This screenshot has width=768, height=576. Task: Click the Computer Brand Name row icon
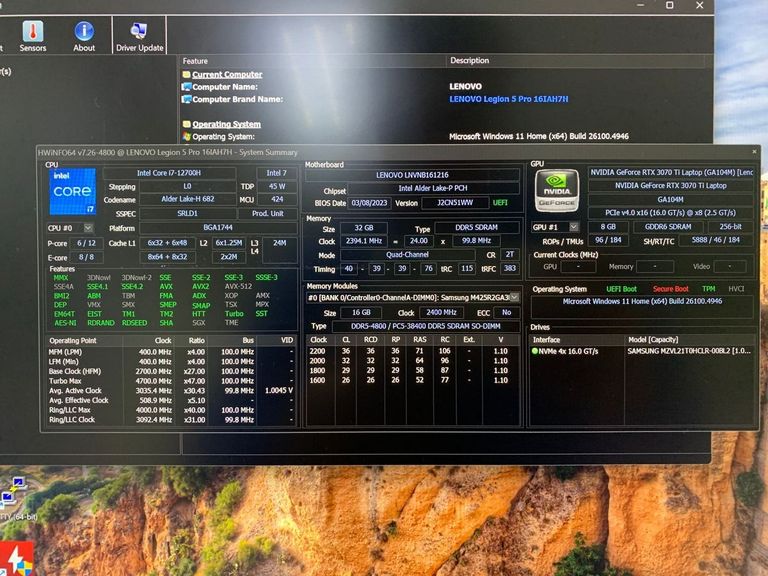[x=186, y=99]
